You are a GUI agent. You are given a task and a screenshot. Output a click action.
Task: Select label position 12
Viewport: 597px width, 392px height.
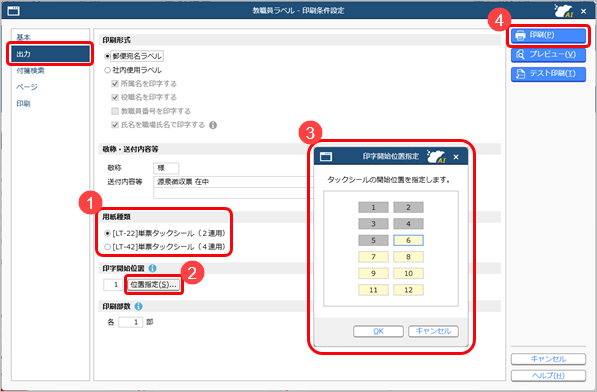(408, 290)
